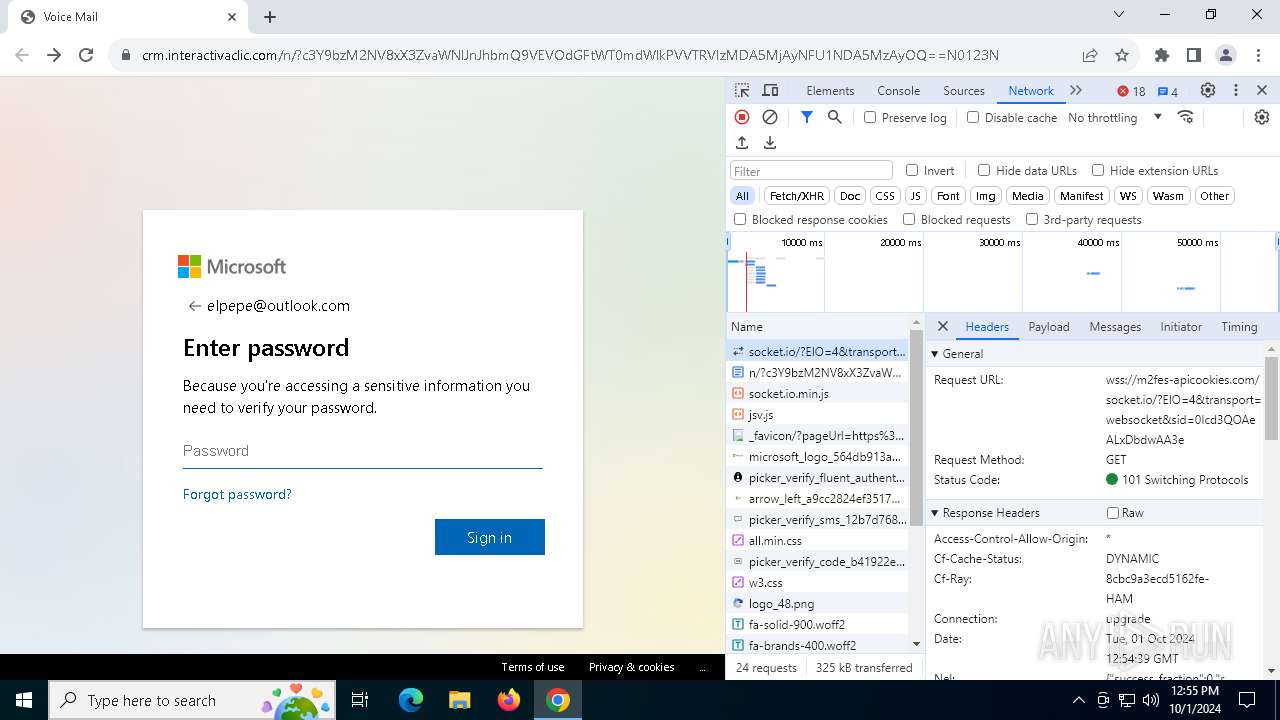
Task: Filter by WS requests
Action: point(1128,196)
